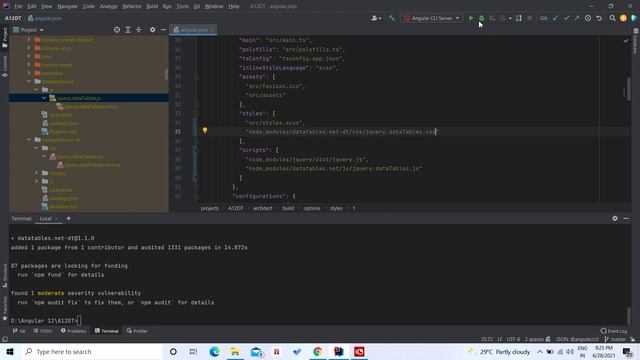Select the angular.json editor tab
Viewport: 640px width, 360px height.
tap(193, 30)
